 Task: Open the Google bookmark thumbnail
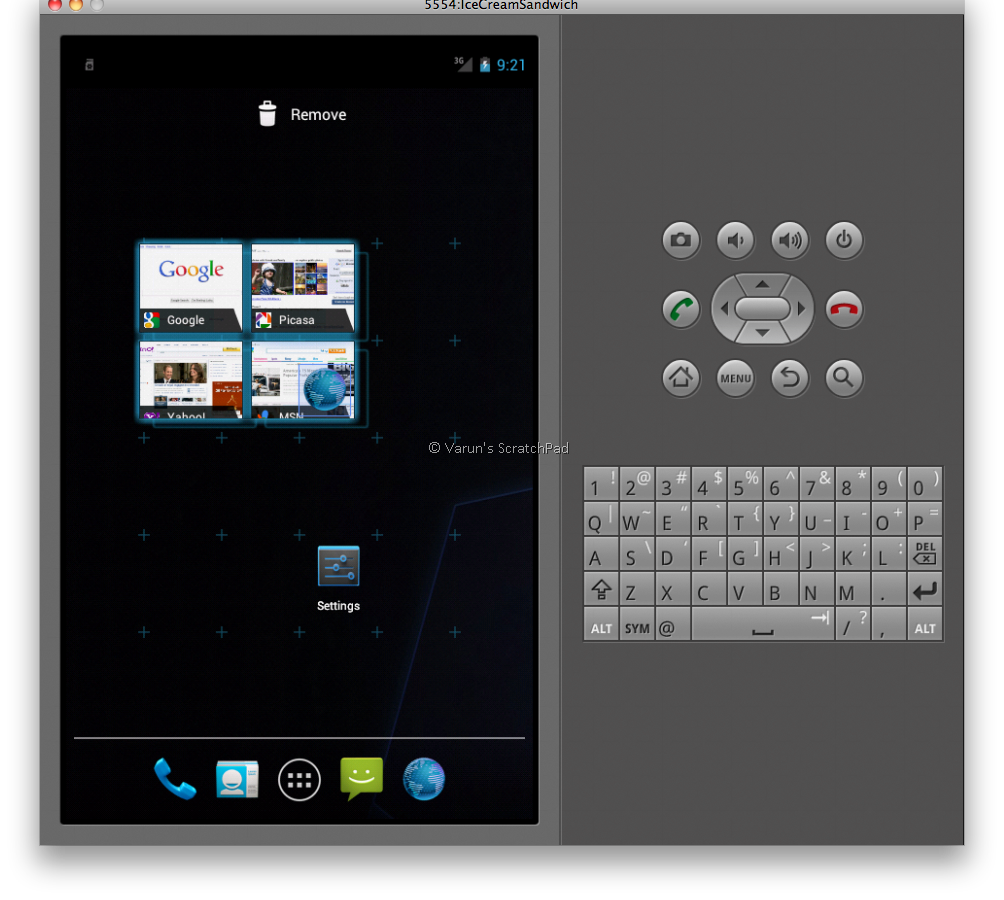[191, 287]
